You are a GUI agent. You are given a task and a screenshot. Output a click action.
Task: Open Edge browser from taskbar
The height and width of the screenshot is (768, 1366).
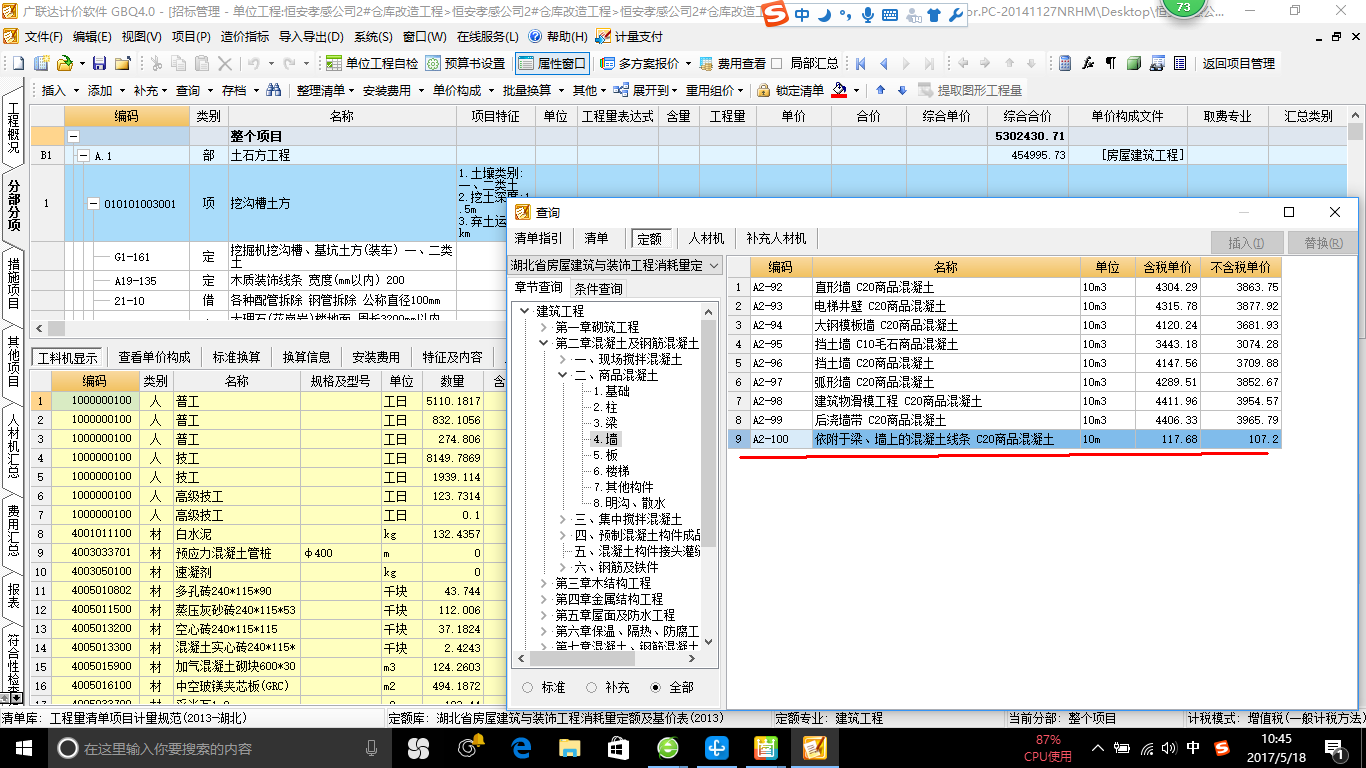point(520,748)
